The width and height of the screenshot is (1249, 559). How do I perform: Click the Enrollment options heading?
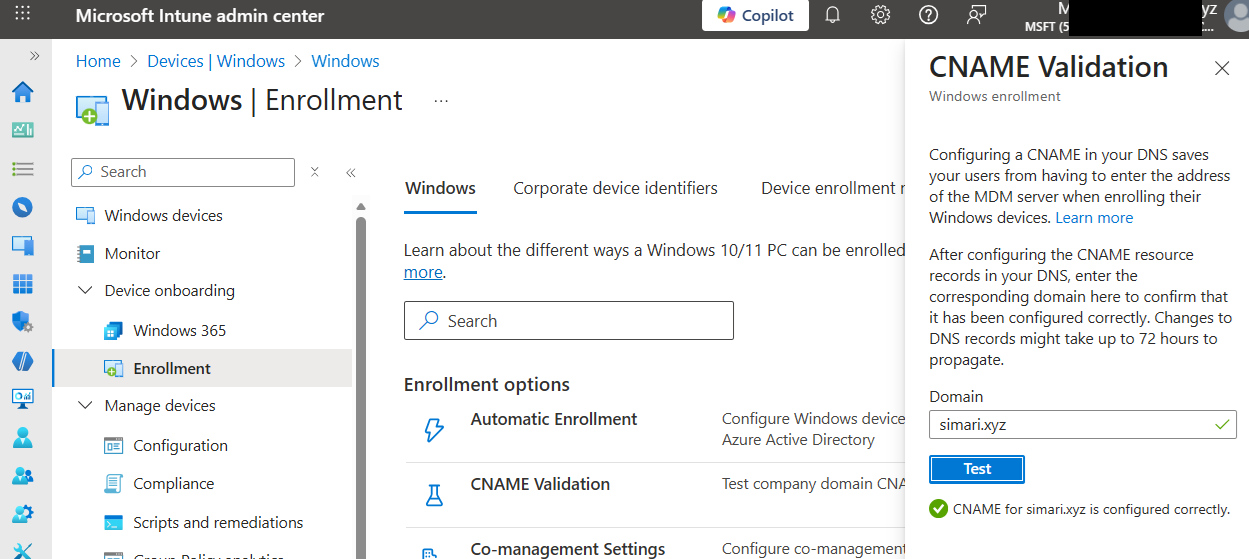point(487,384)
